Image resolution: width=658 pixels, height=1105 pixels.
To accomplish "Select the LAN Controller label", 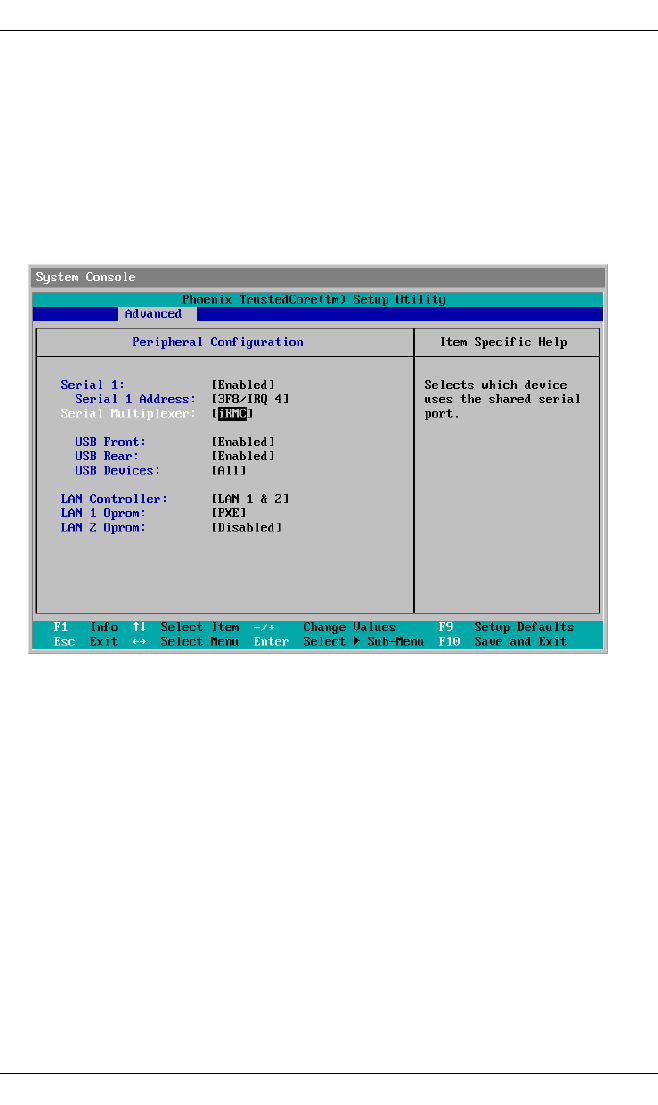I will click(114, 499).
